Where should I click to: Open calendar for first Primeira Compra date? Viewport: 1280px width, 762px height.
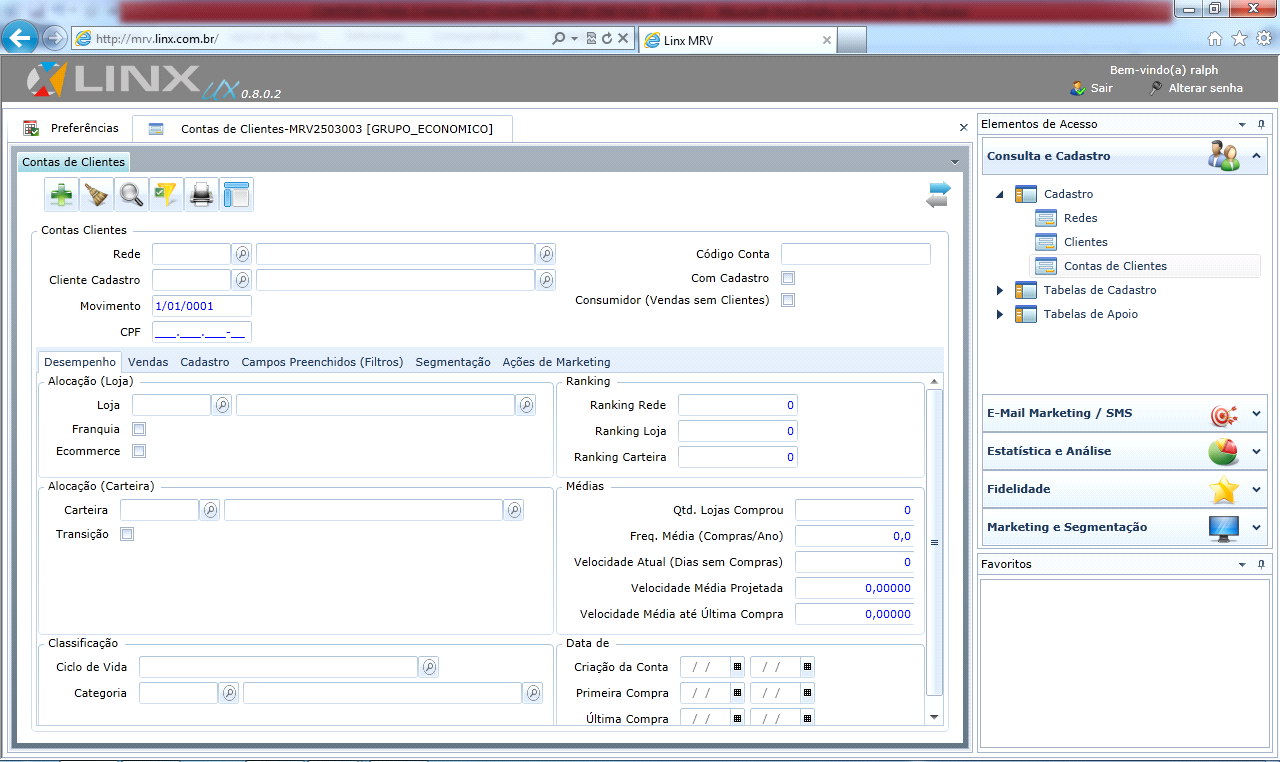point(738,693)
